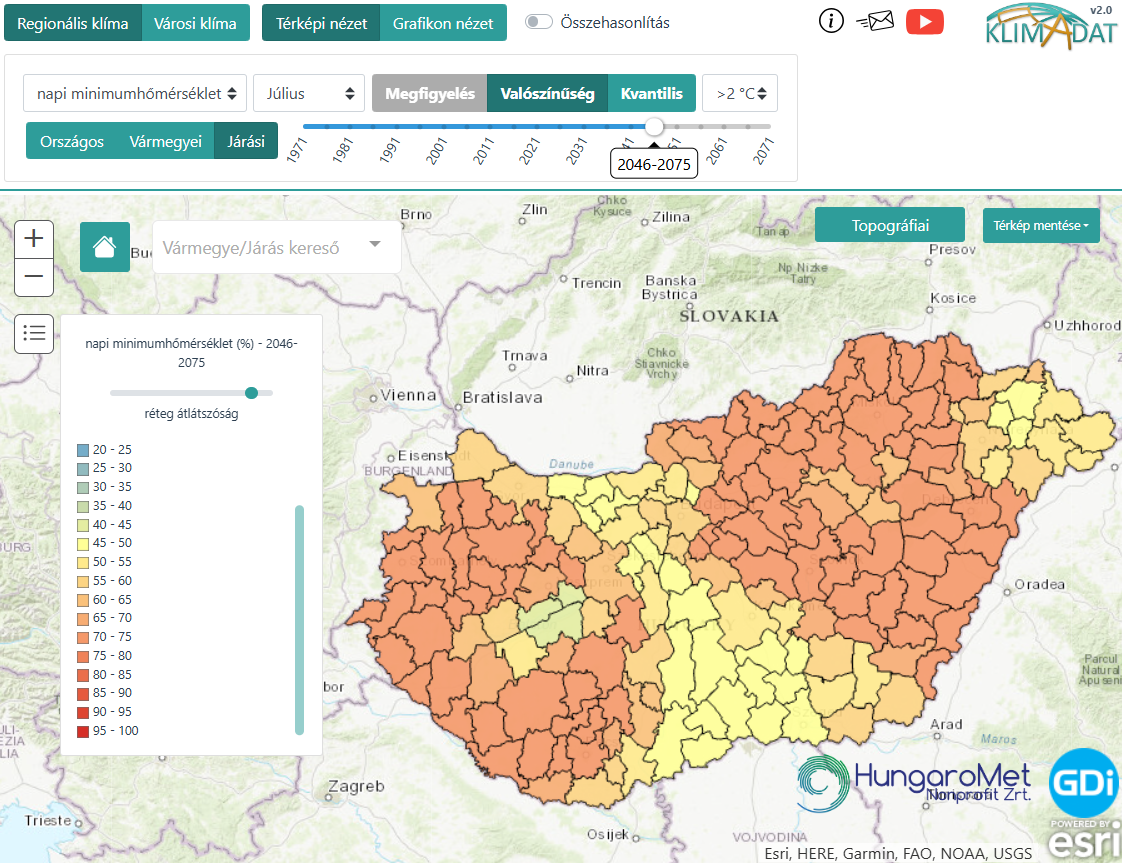This screenshot has width=1122, height=863.
Task: Click the 35 - 40 legend swatch
Action: [83, 507]
